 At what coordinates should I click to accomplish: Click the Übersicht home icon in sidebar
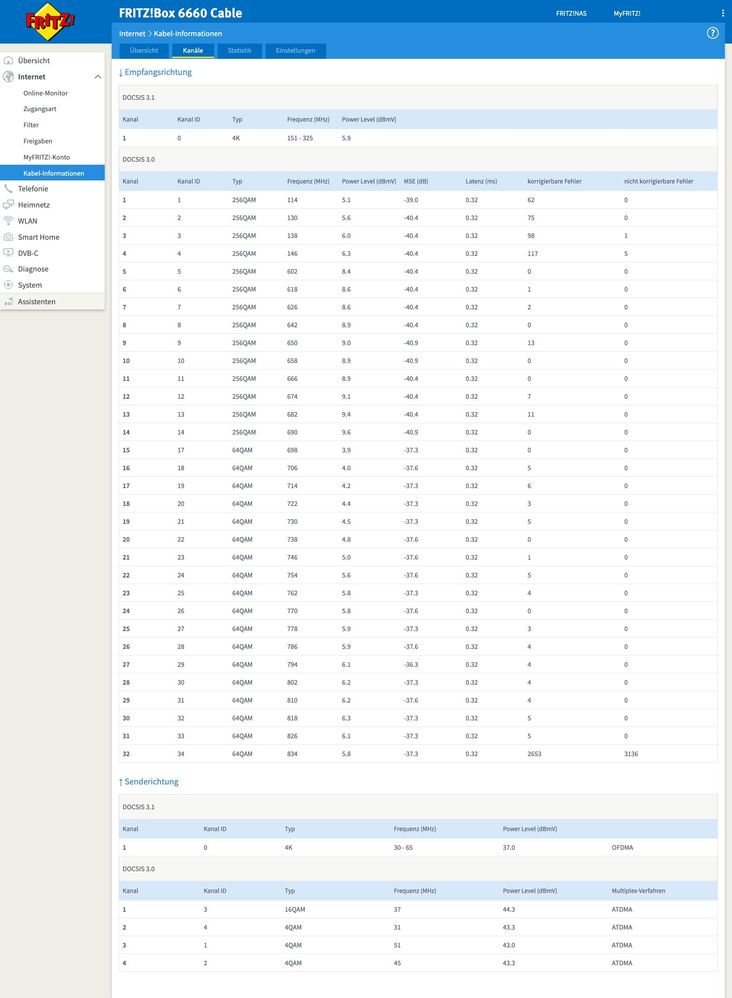(x=8, y=60)
